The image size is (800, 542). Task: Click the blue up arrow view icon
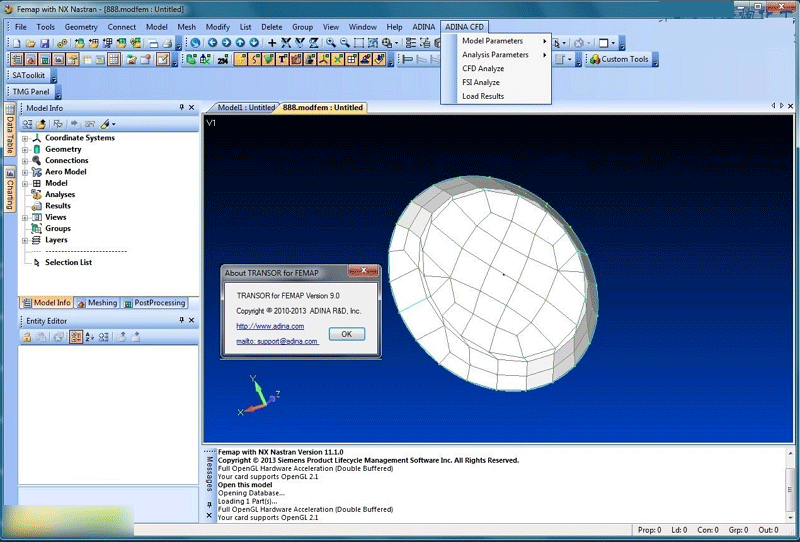point(240,43)
